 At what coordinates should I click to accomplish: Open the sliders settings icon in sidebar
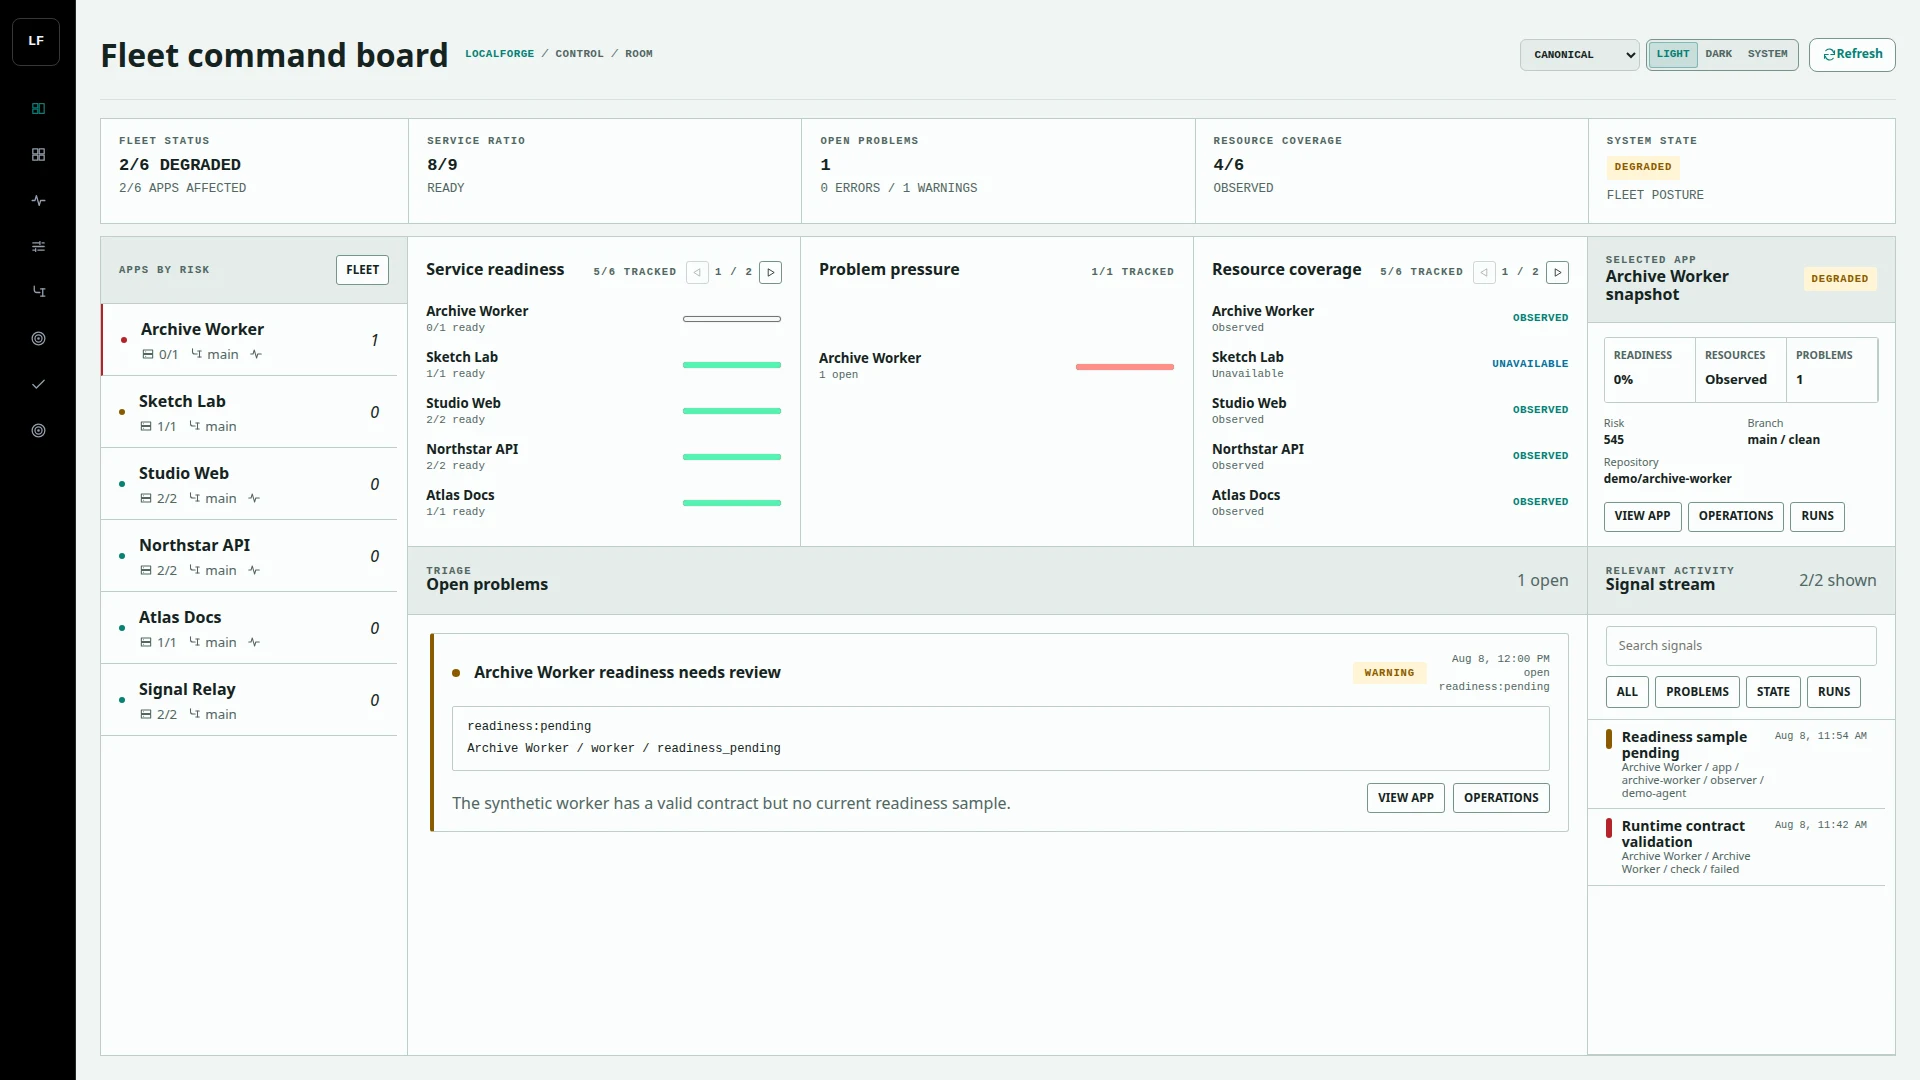tap(38, 247)
